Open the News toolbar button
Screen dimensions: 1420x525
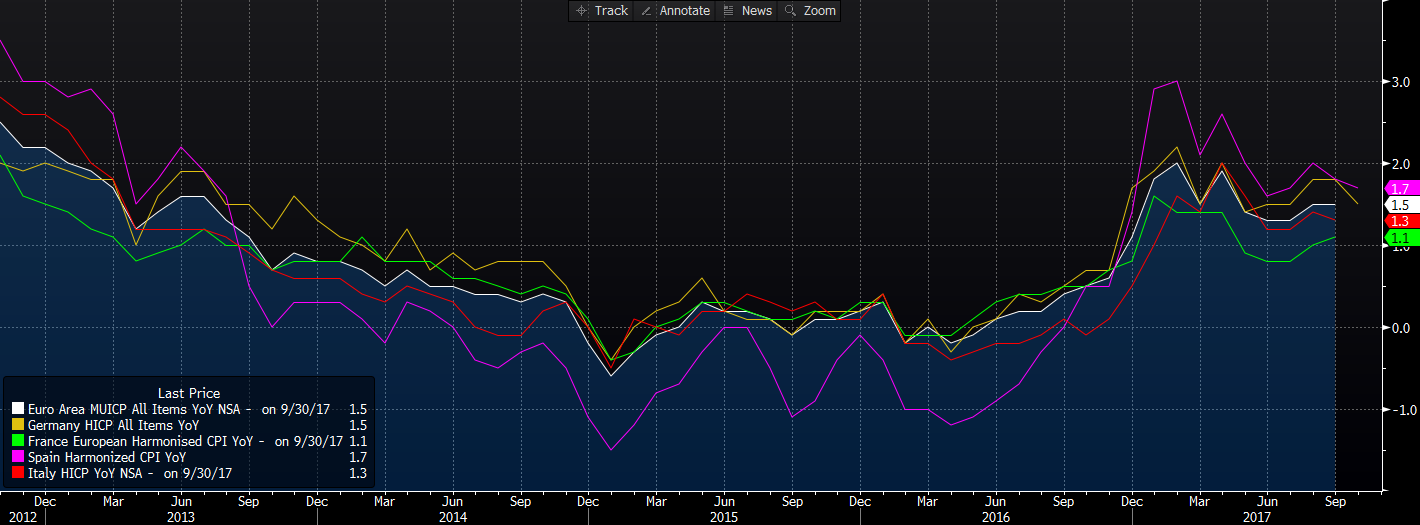(756, 11)
